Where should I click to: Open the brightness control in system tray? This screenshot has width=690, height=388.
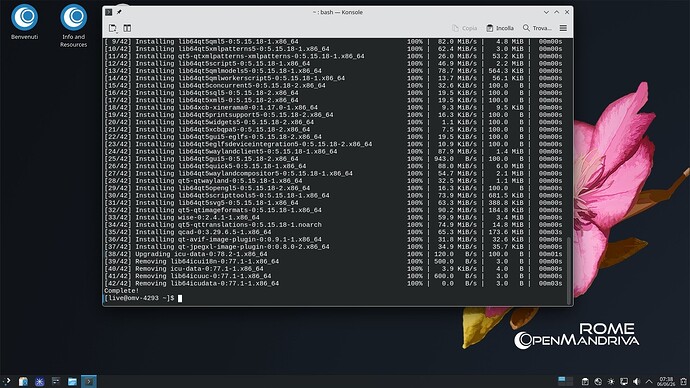(x=611, y=381)
